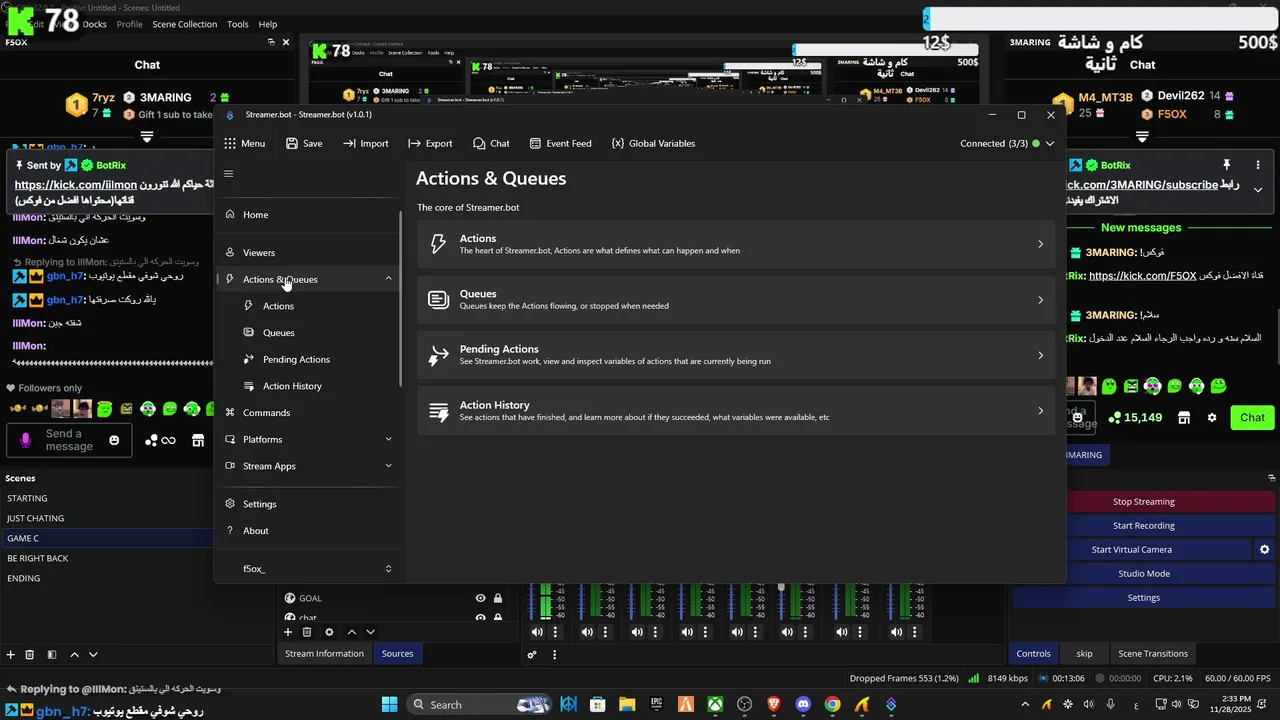Screen dimensions: 1280x720
Task: Open the Actions card in main panel
Action: coord(736,244)
